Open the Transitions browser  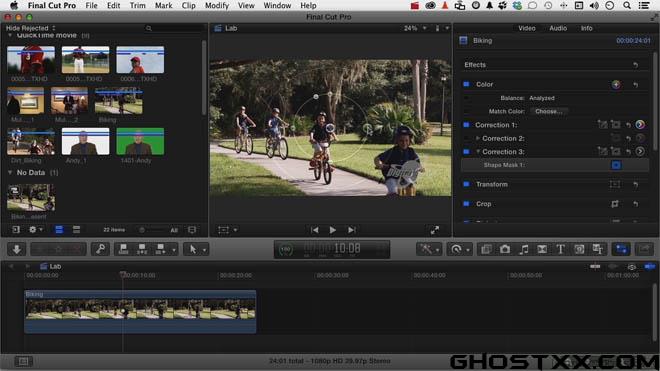pyautogui.click(x=542, y=249)
